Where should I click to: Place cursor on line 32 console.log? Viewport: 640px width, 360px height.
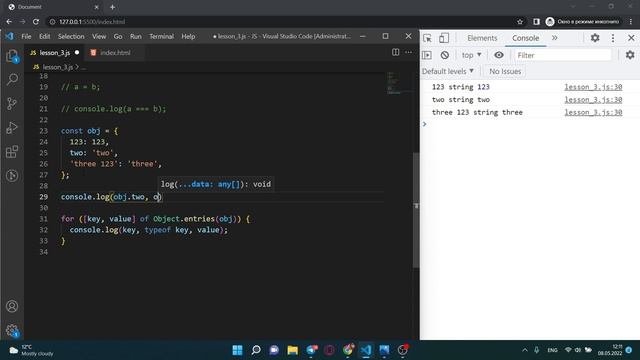[149, 230]
